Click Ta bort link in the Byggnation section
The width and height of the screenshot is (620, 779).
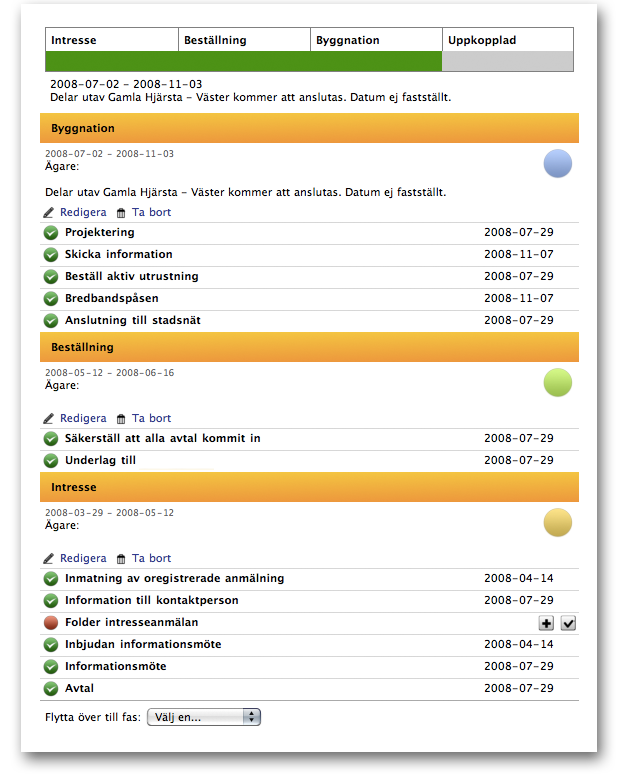(x=151, y=213)
